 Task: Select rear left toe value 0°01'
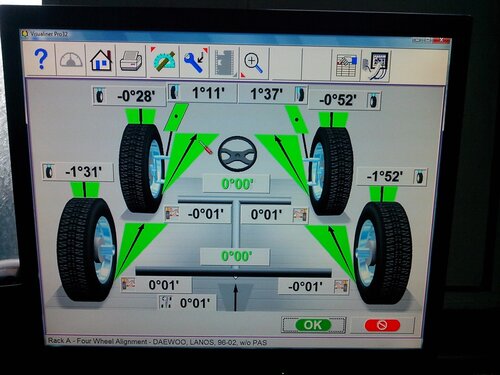pyautogui.click(x=164, y=285)
